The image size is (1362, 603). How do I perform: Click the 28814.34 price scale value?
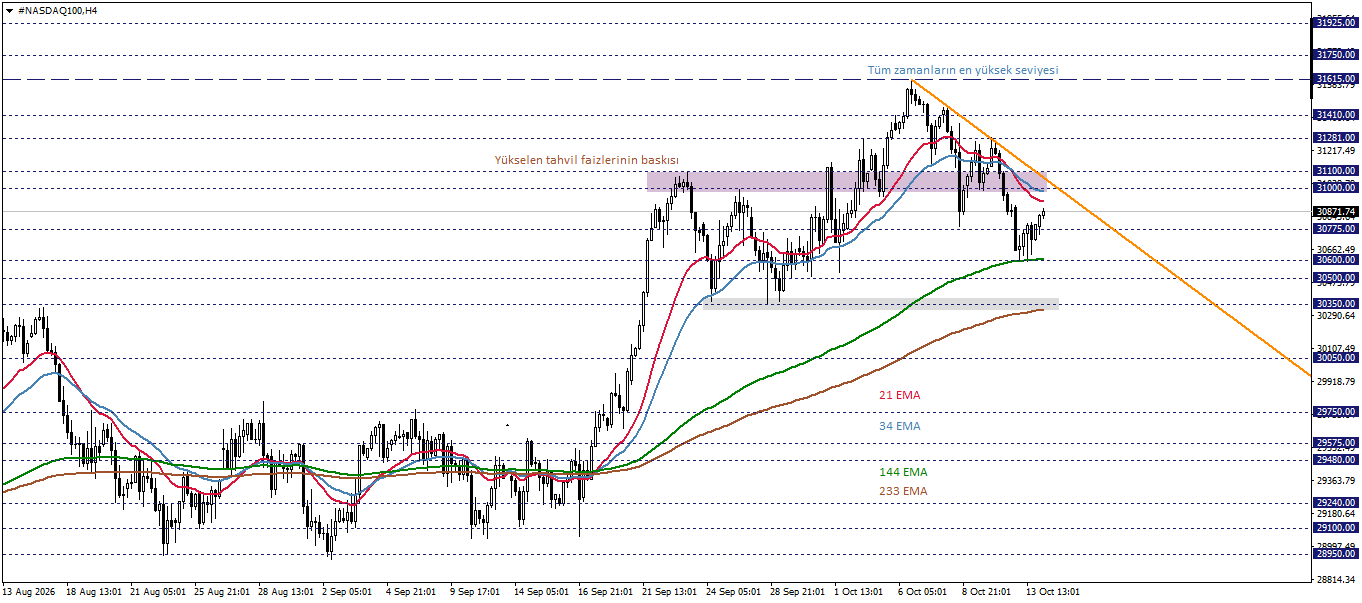(x=1336, y=579)
